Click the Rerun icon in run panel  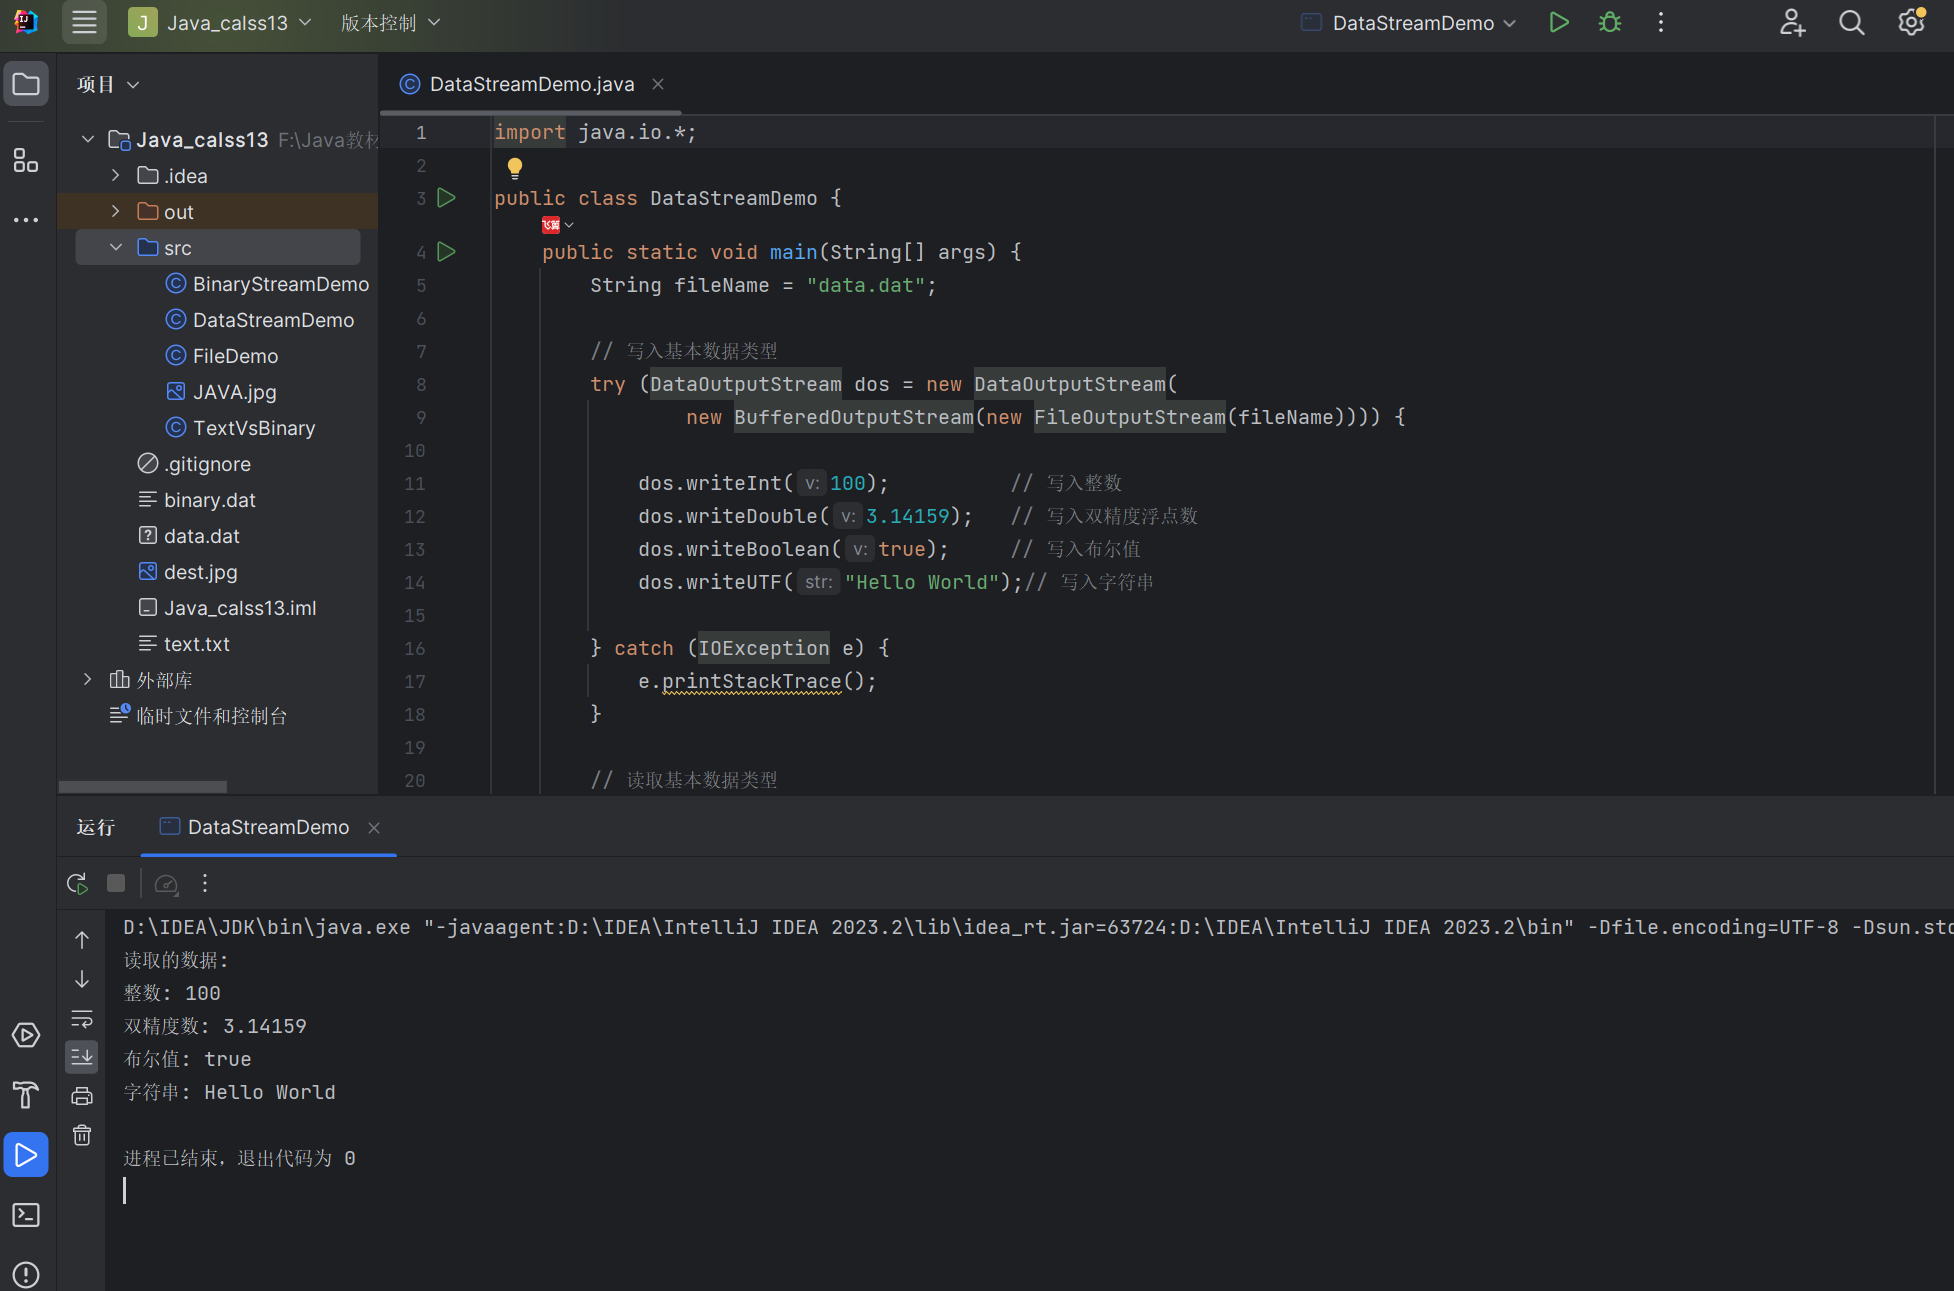tap(77, 883)
